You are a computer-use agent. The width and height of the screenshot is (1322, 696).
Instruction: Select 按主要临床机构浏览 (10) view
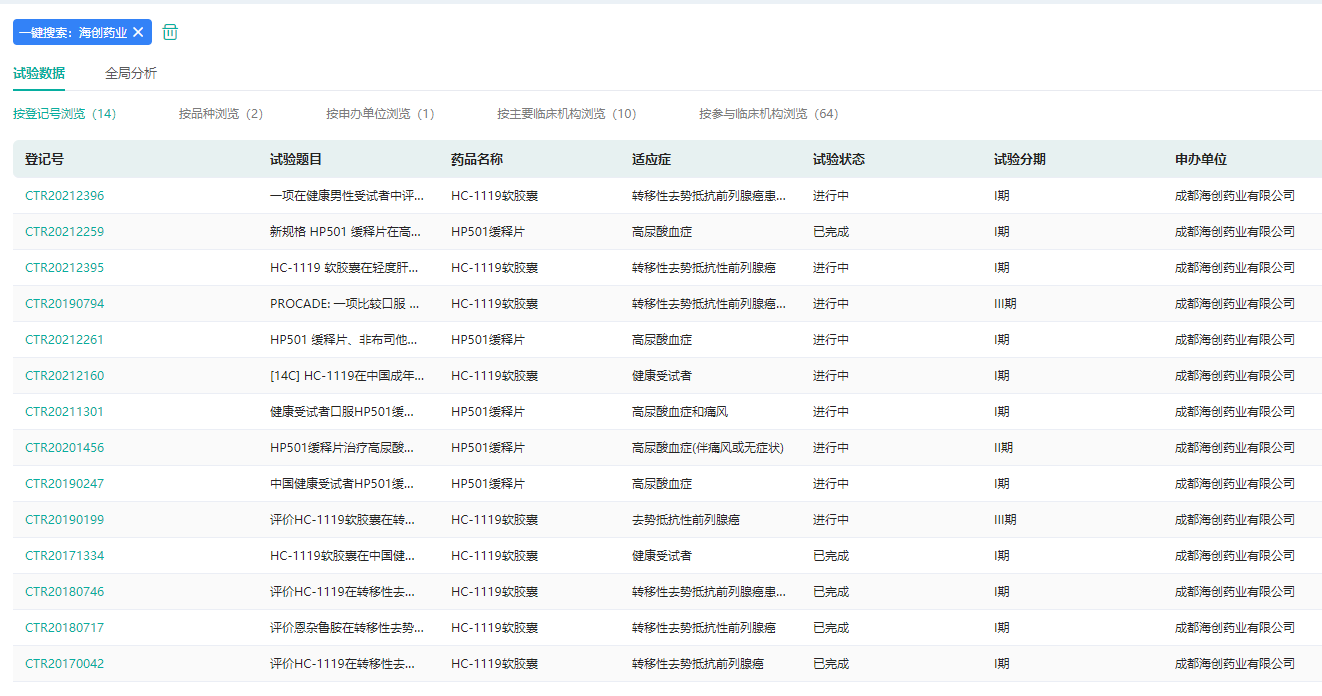tap(567, 114)
